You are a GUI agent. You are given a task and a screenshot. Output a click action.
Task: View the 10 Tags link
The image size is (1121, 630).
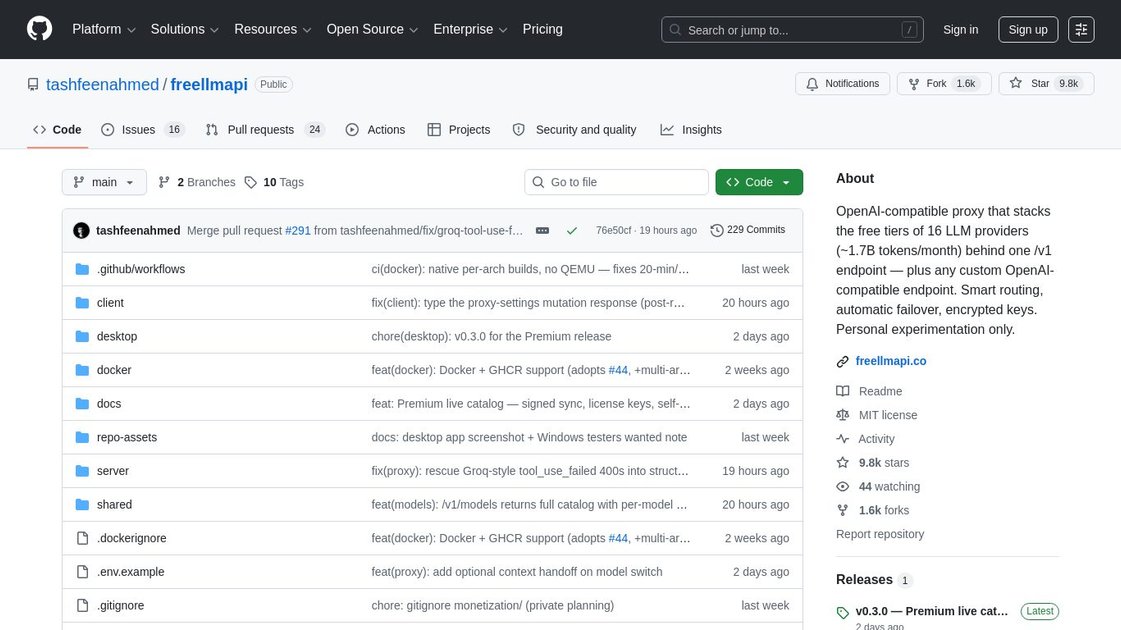click(x=275, y=182)
